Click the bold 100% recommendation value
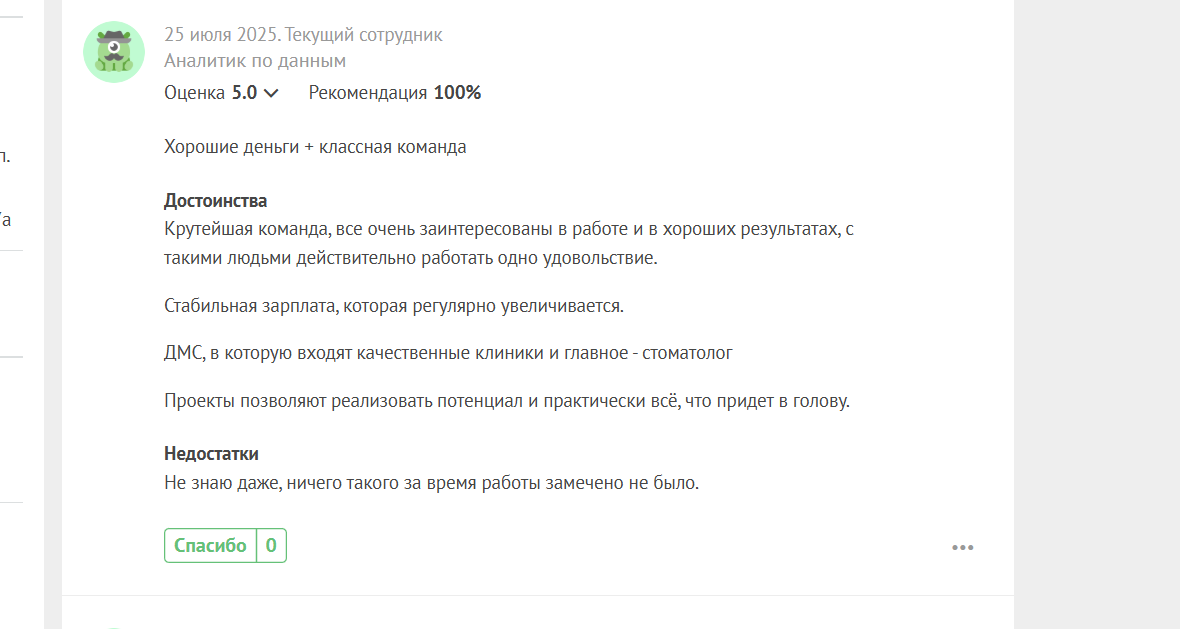 458,93
